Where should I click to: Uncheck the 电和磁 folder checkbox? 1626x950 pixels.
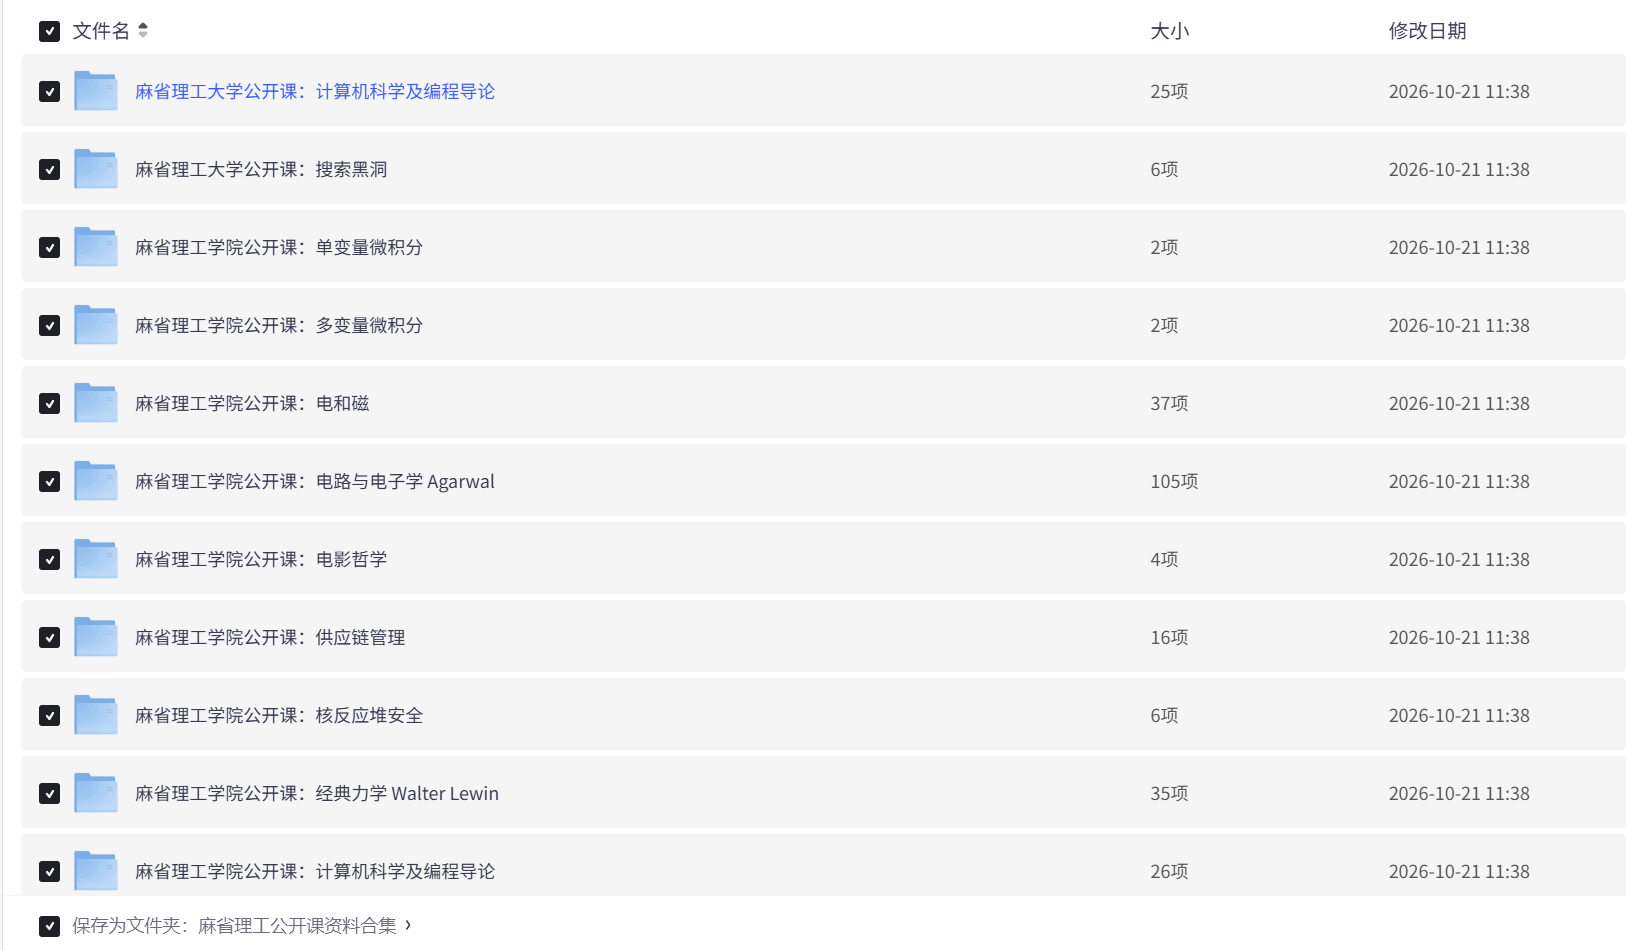coord(49,403)
